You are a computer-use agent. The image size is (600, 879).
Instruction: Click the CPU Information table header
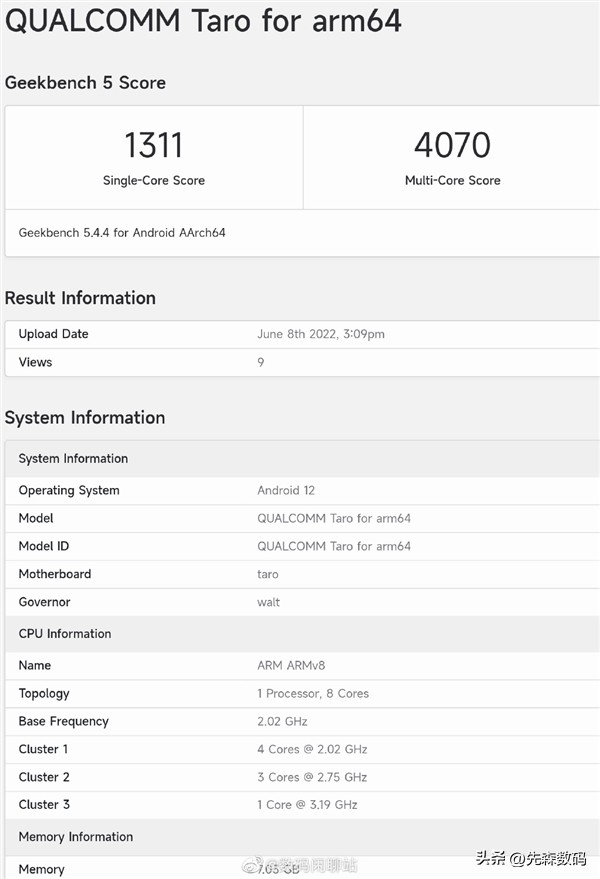tap(65, 634)
